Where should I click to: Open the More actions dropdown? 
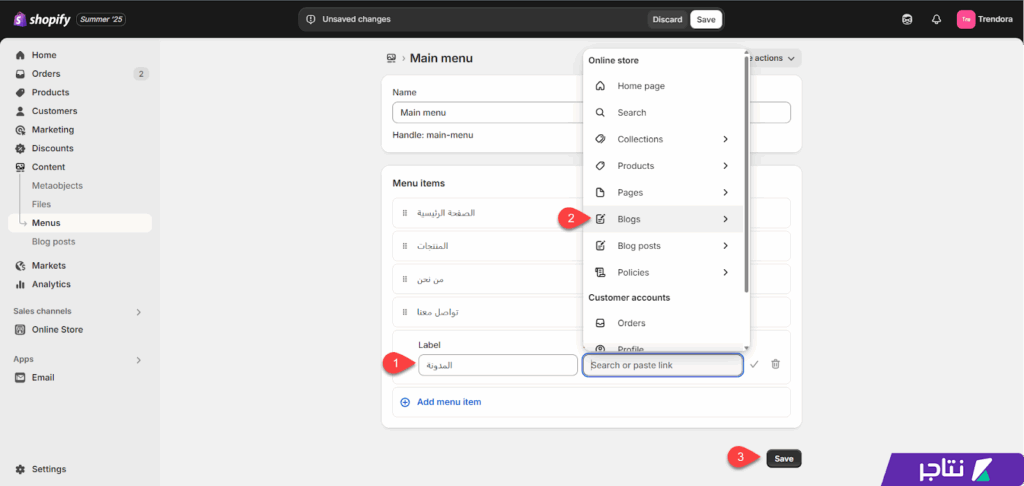775,58
